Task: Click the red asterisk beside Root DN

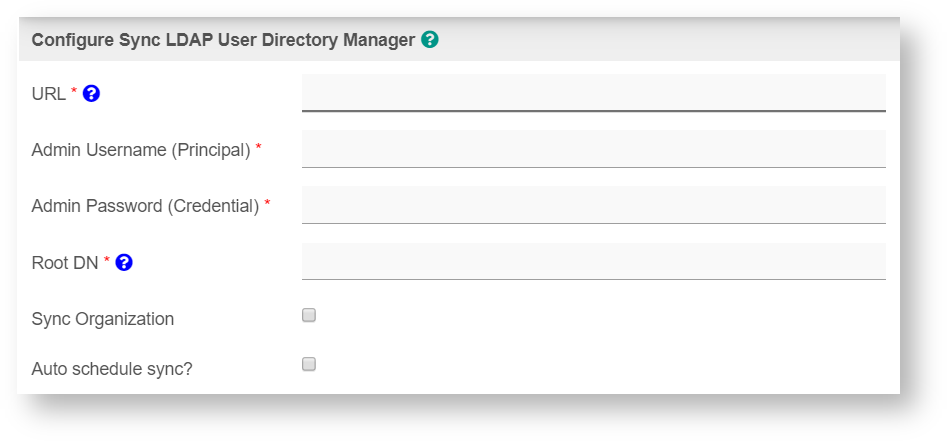Action: pyautogui.click(x=107, y=261)
